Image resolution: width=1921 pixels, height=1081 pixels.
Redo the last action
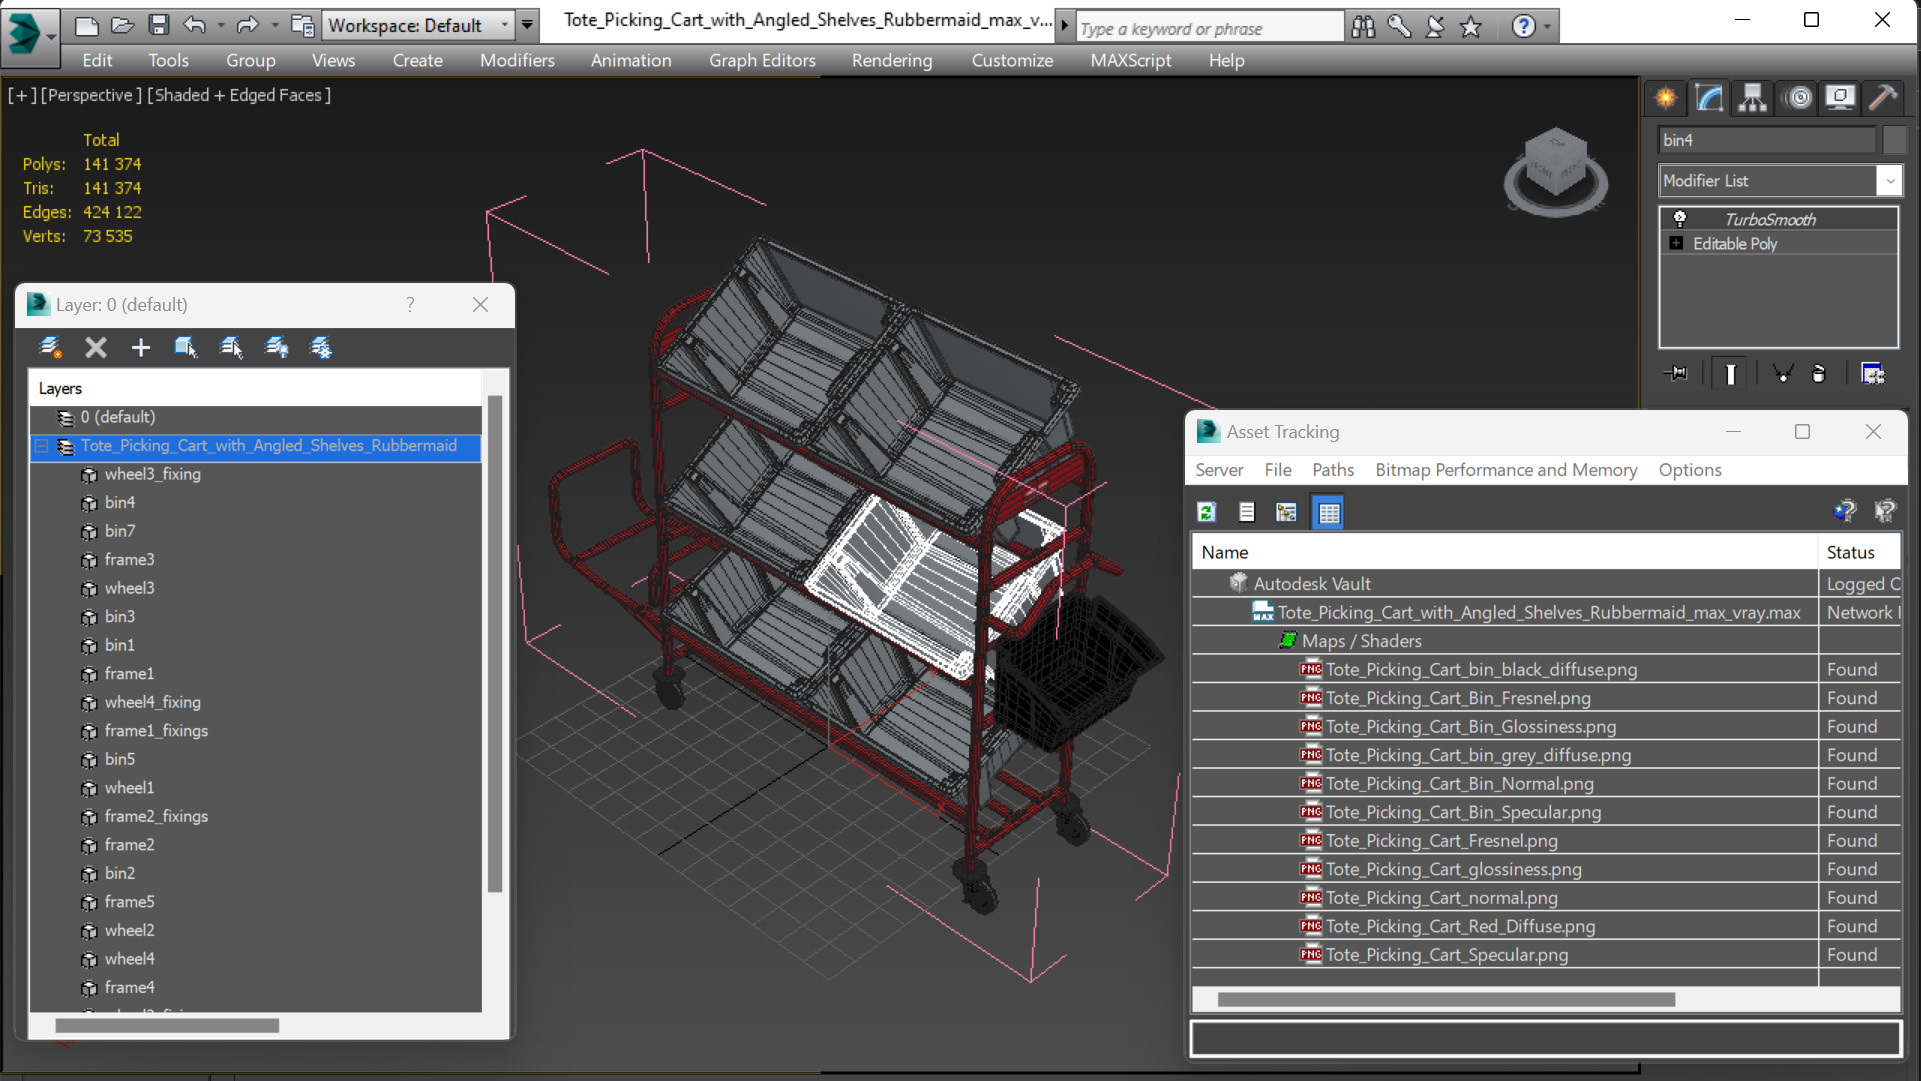pyautogui.click(x=248, y=25)
